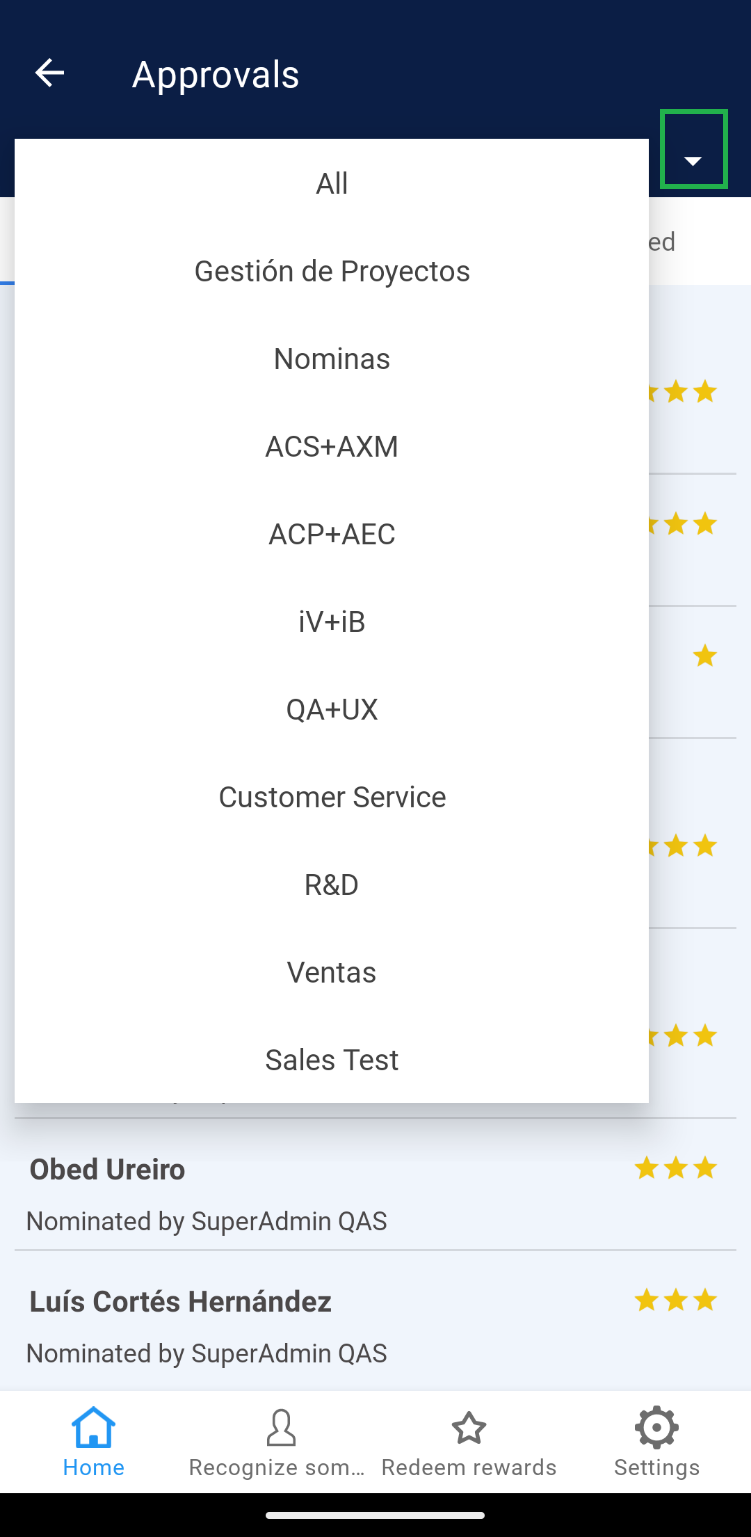Image resolution: width=751 pixels, height=1537 pixels.
Task: Tap the Recognize someone person icon
Action: point(281,1428)
